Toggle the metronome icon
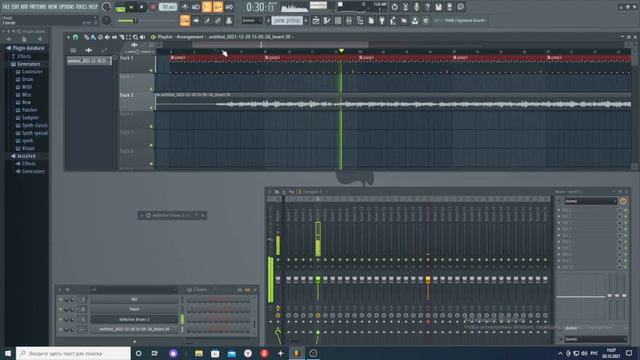This screenshot has width=640, height=360. pos(185,7)
